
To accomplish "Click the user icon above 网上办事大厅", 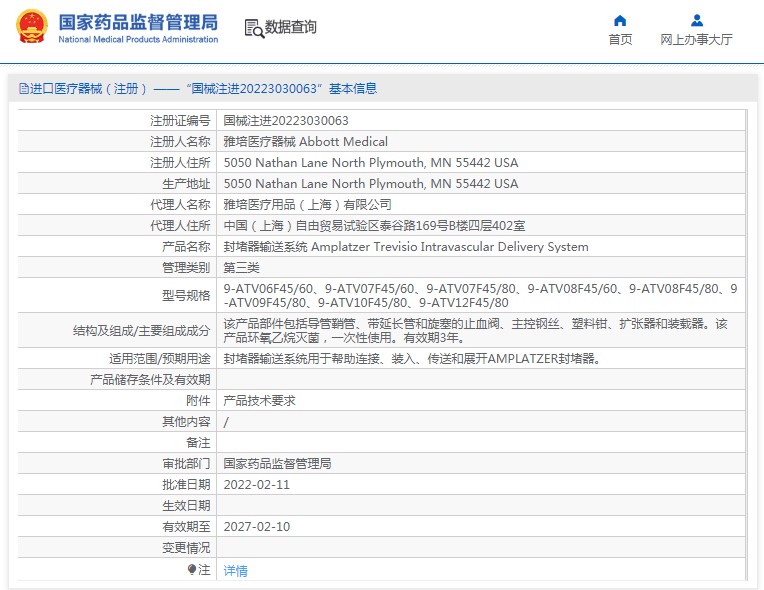I will click(x=697, y=20).
